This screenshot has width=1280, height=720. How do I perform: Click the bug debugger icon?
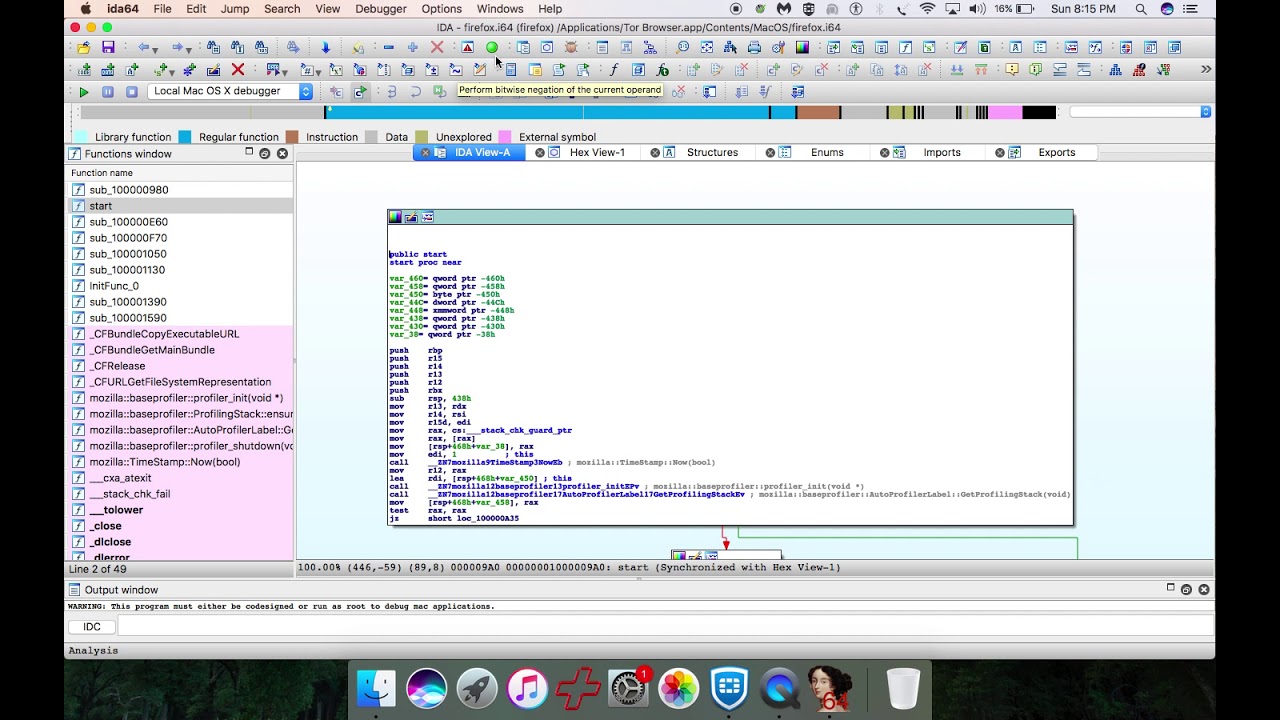(x=571, y=47)
